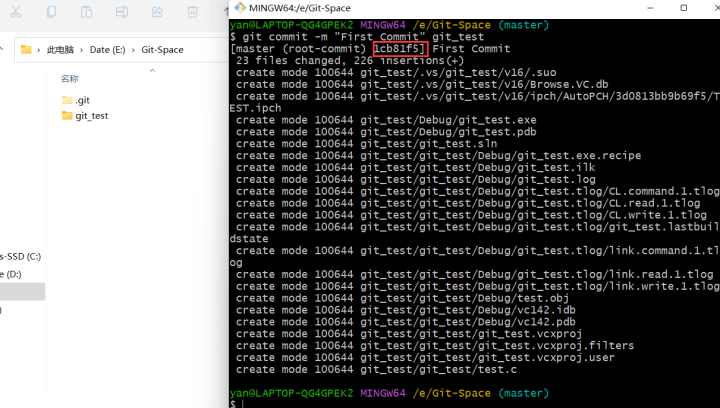Expand chevron between 此电脑 and Date (E:)

point(82,50)
